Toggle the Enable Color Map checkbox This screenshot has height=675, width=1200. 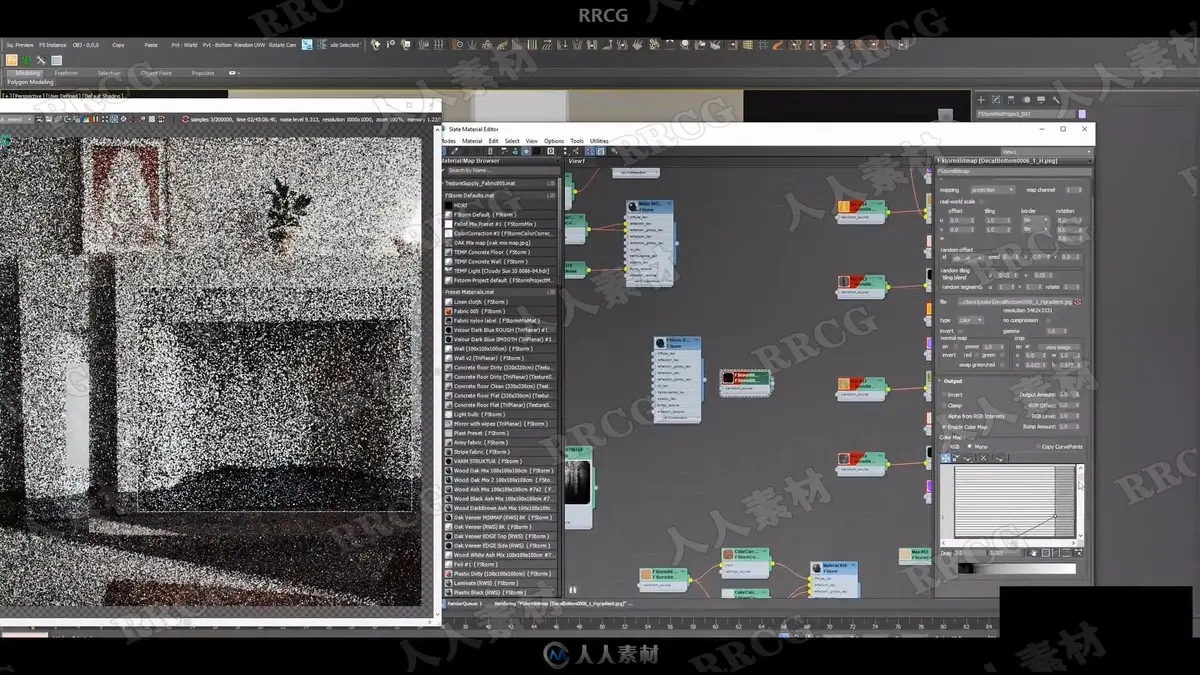click(943, 426)
